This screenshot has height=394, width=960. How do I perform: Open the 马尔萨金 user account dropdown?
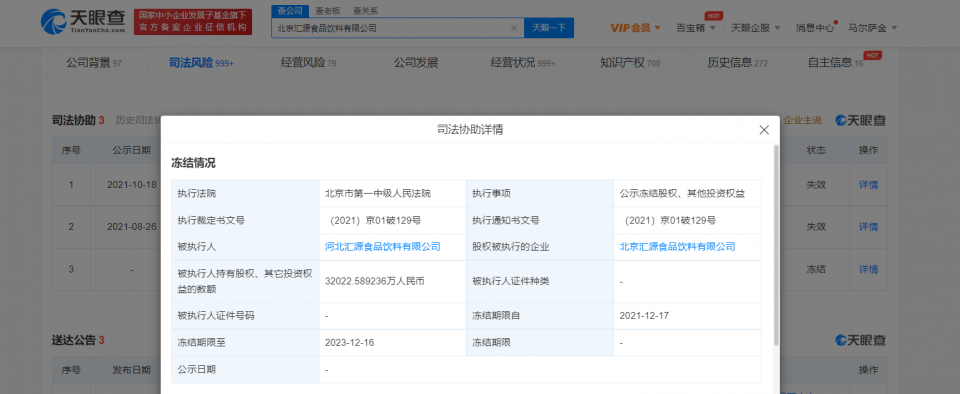pos(872,28)
